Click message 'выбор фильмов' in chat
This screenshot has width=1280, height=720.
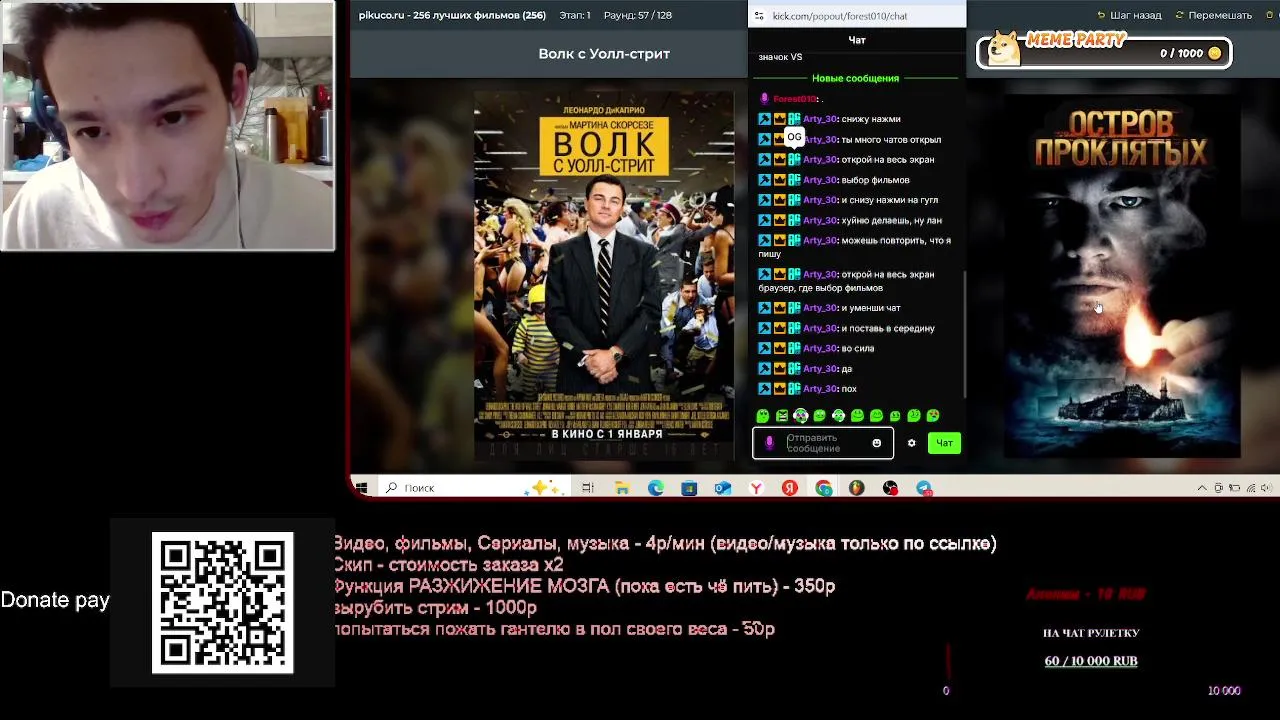click(x=875, y=180)
